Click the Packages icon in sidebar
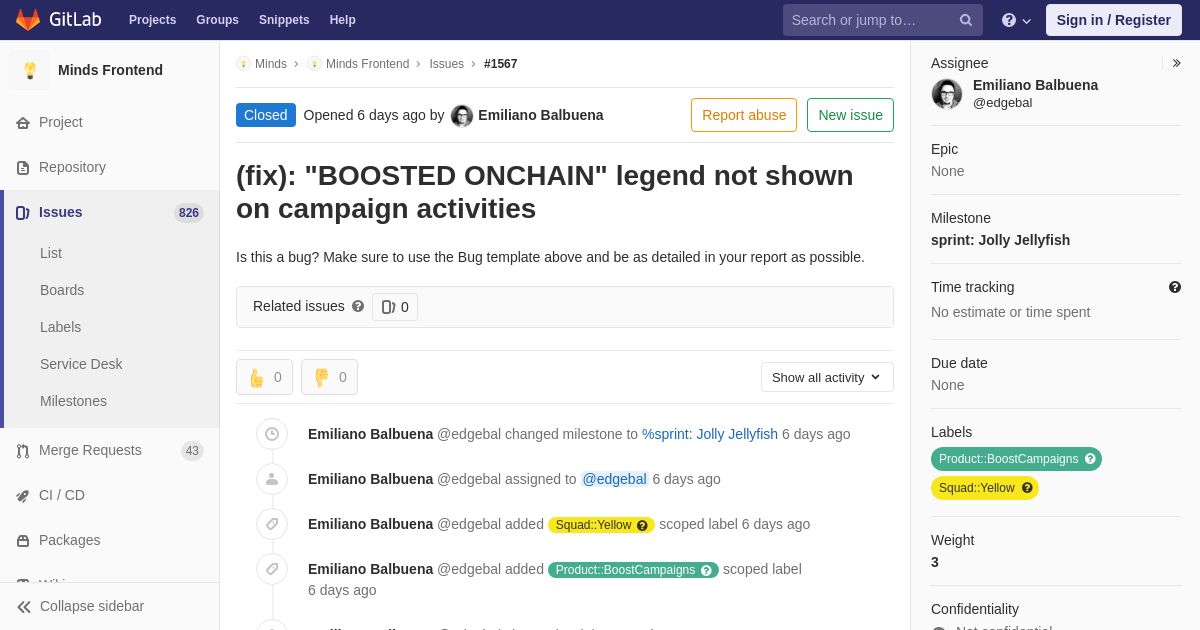This screenshot has height=630, width=1200. click(x=22, y=541)
